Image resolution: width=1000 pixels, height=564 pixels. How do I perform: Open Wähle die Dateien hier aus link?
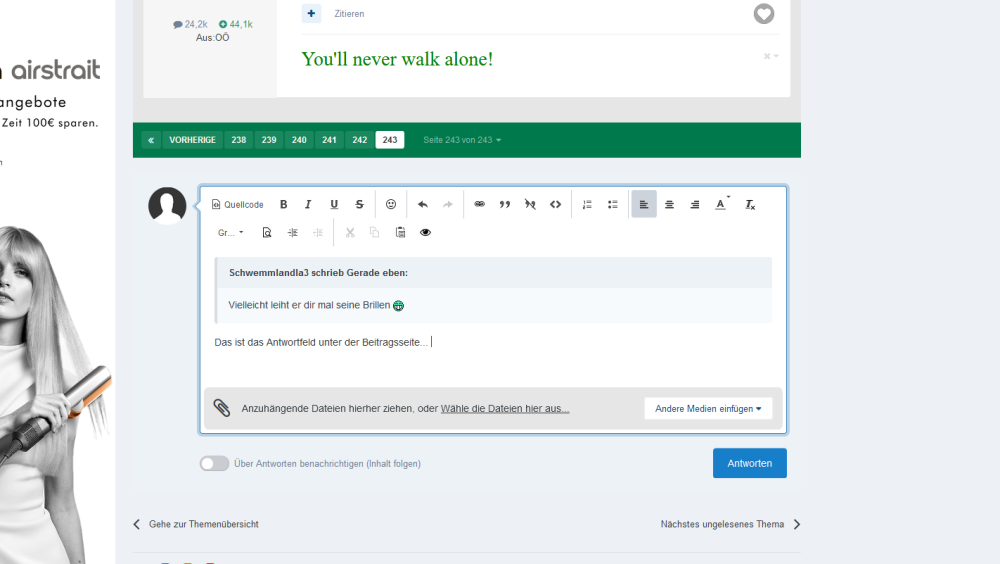click(x=505, y=409)
